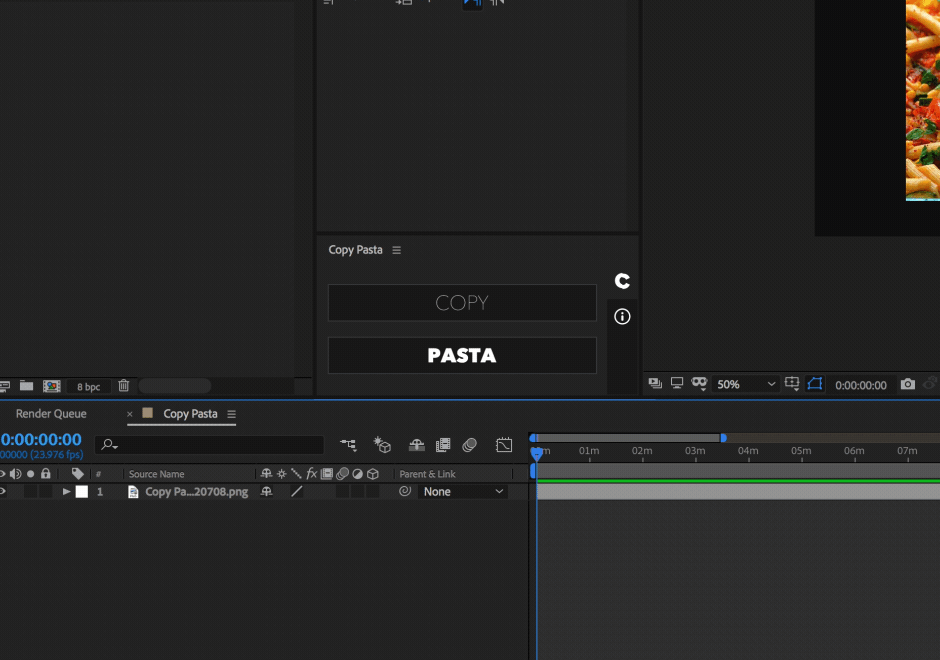Toggle lock box on layer 1 row

pyautogui.click(x=46, y=492)
